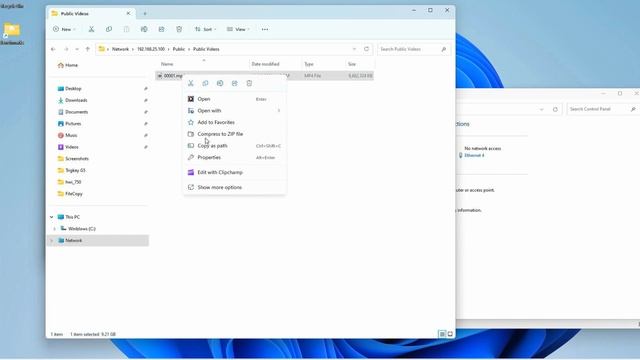Screen dimensions: 640x360
Task: Open the Sort dropdown
Action: pyautogui.click(x=205, y=29)
